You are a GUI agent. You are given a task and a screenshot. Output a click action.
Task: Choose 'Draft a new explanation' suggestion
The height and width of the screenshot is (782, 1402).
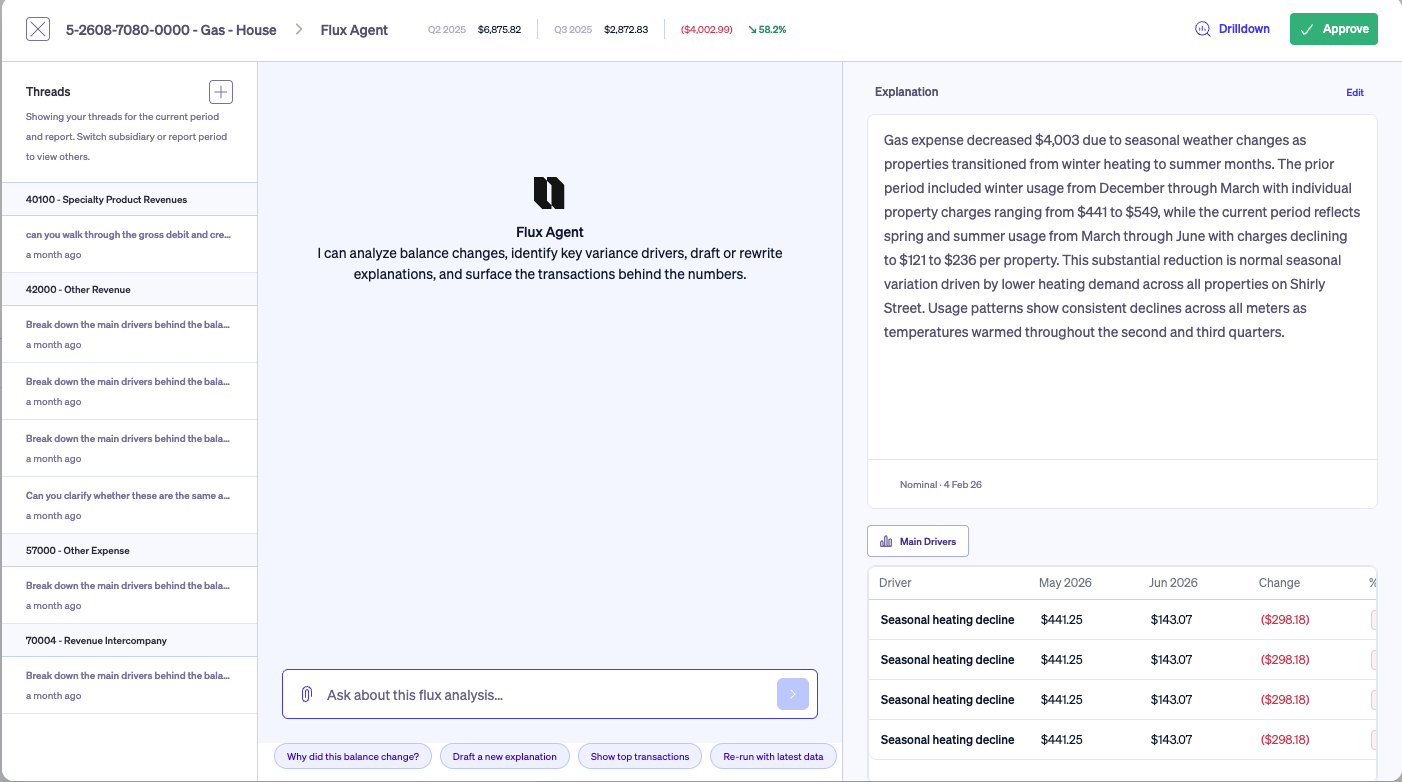(505, 757)
